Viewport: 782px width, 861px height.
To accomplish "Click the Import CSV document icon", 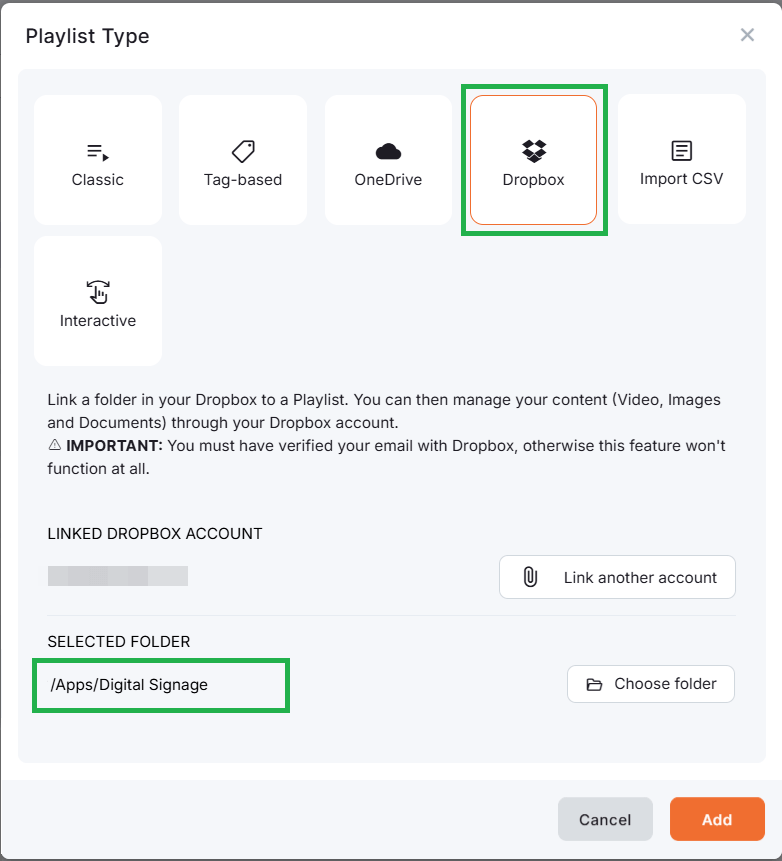I will [x=681, y=151].
